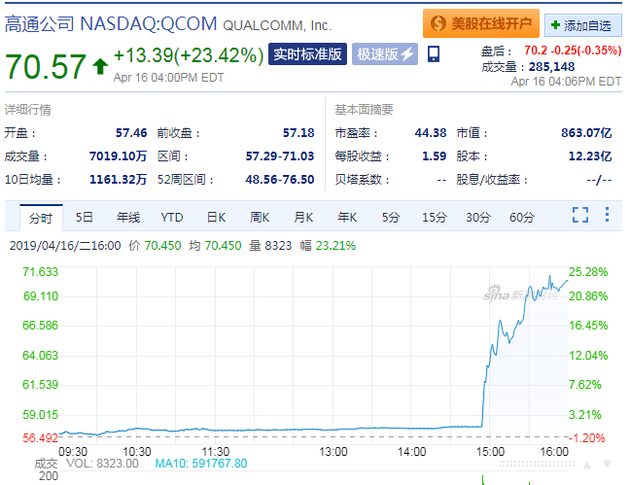This screenshot has width=630, height=485.
Task: Click the 25.28% percent axis label
Action: [x=588, y=272]
